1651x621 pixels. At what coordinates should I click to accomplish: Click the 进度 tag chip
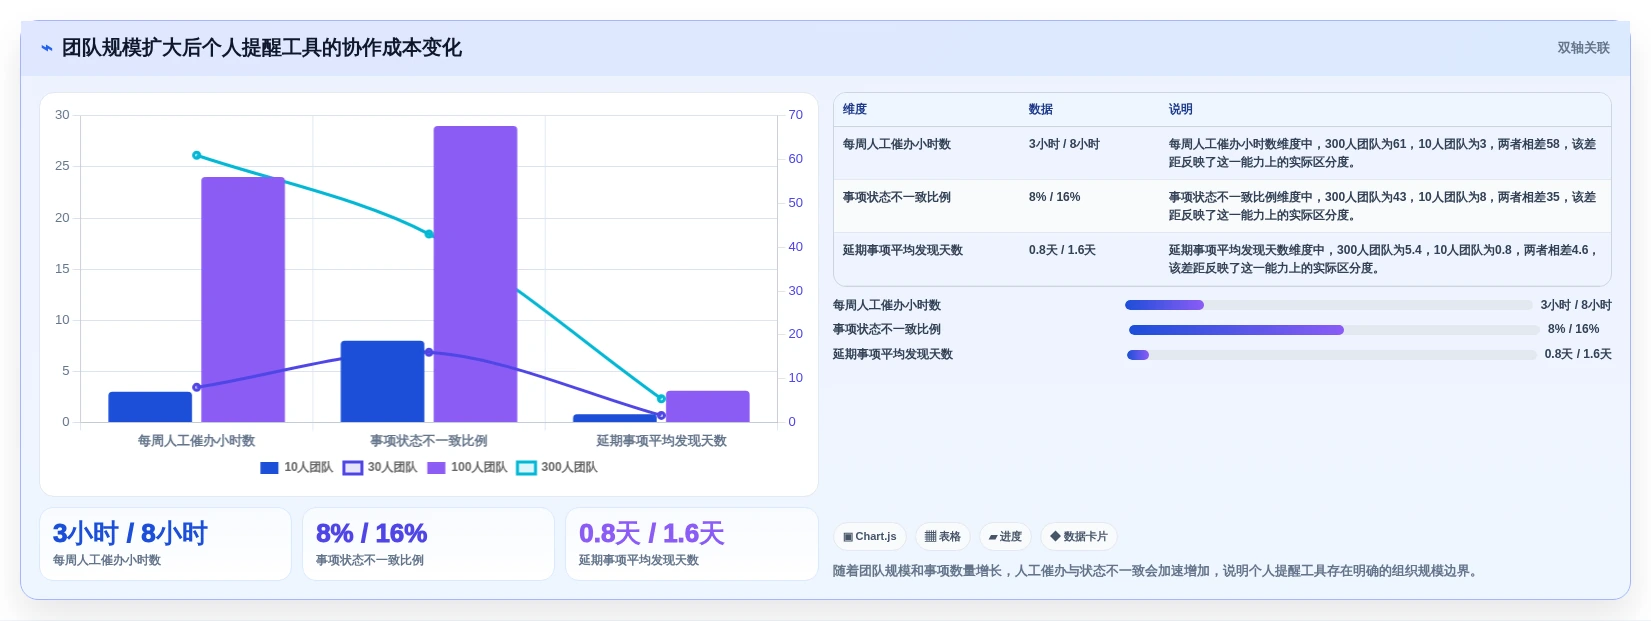click(1005, 537)
